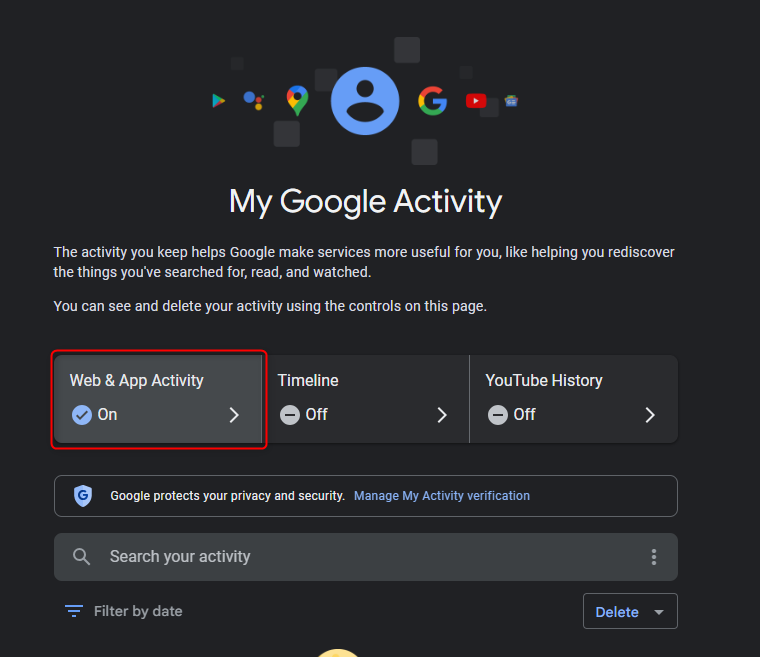Open Manage My Activity verification link
Image resolution: width=760 pixels, height=657 pixels.
click(442, 496)
